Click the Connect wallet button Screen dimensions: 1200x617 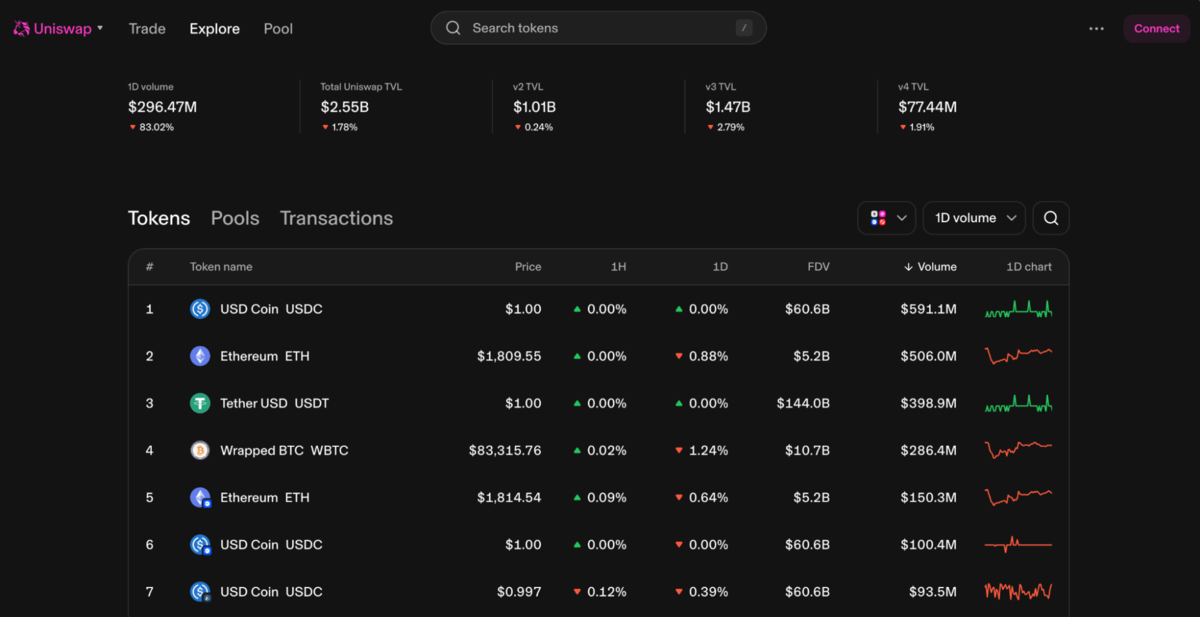click(1157, 29)
